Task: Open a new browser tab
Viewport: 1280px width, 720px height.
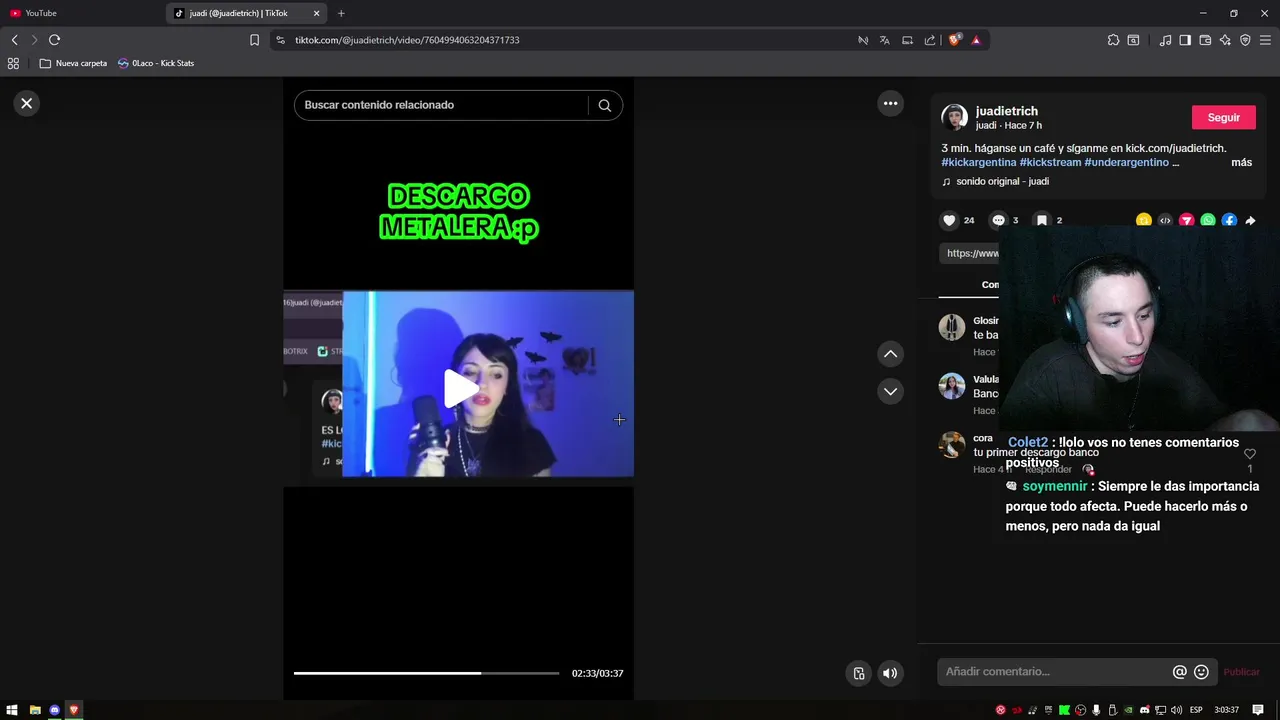Action: [x=341, y=13]
